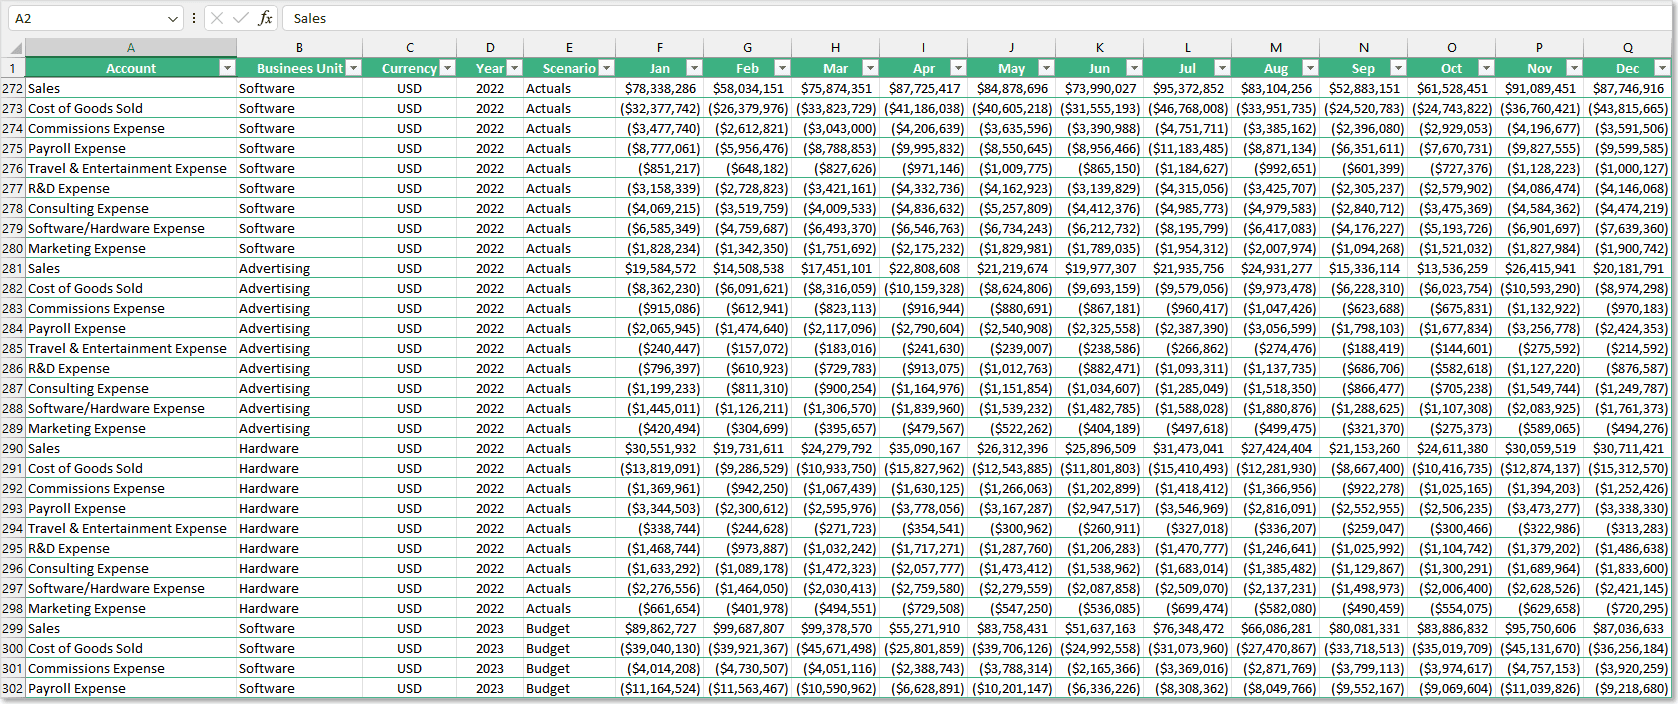Click 2023 year cell in row 300
Screen dimensions: 1678x704
(x=490, y=648)
